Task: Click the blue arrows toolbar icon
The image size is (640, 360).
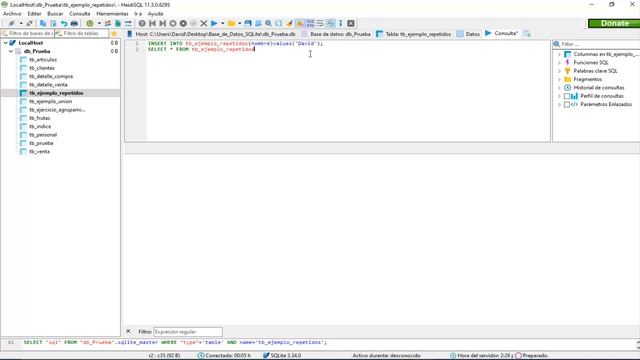Action: point(128,24)
